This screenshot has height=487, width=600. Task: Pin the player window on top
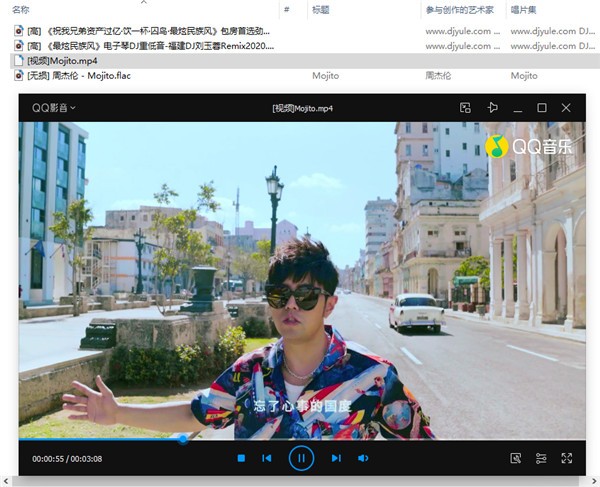coord(492,108)
